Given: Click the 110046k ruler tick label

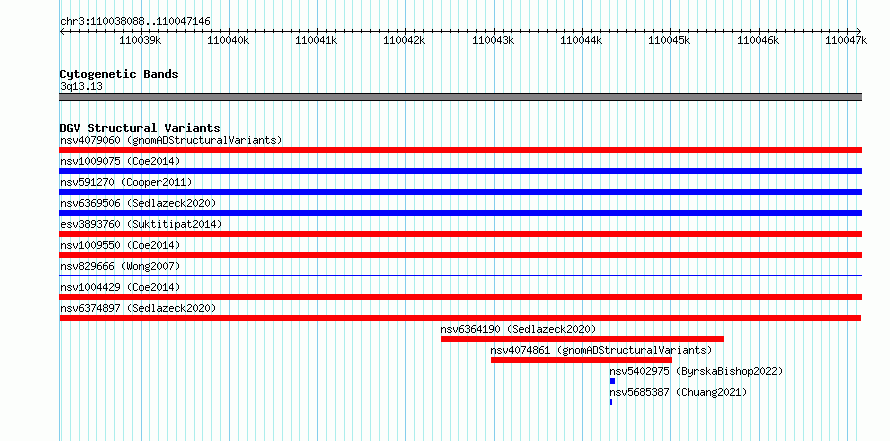Looking at the screenshot, I should tap(758, 40).
